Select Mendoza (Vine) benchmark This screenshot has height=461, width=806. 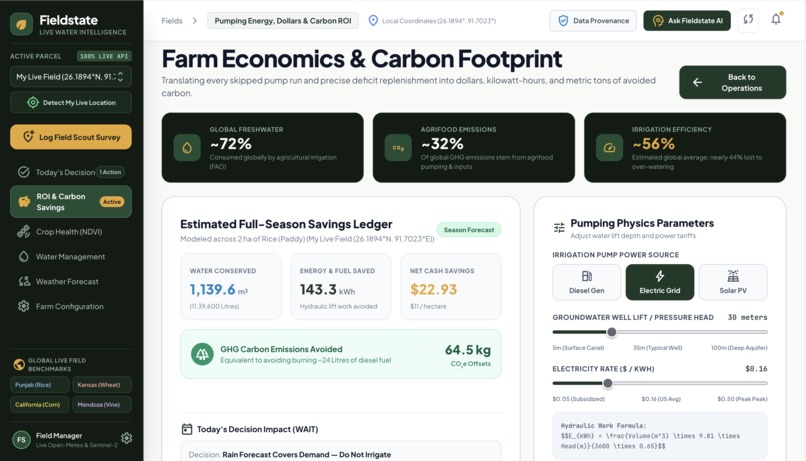pyautogui.click(x=102, y=404)
